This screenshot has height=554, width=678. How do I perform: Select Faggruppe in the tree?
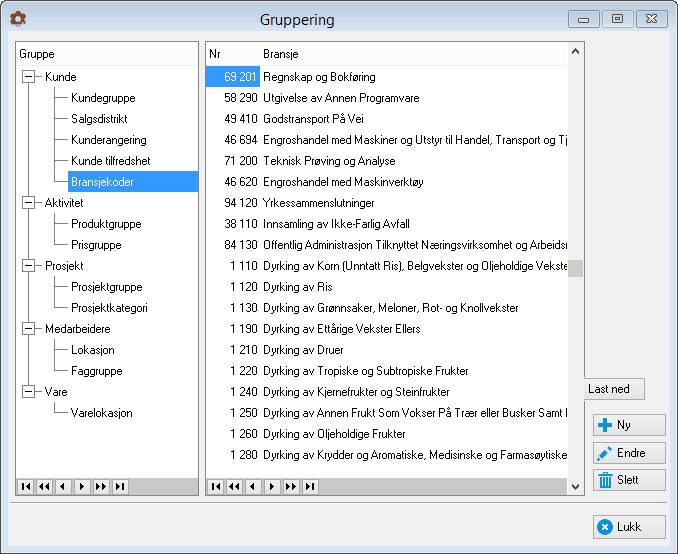[x=96, y=371]
